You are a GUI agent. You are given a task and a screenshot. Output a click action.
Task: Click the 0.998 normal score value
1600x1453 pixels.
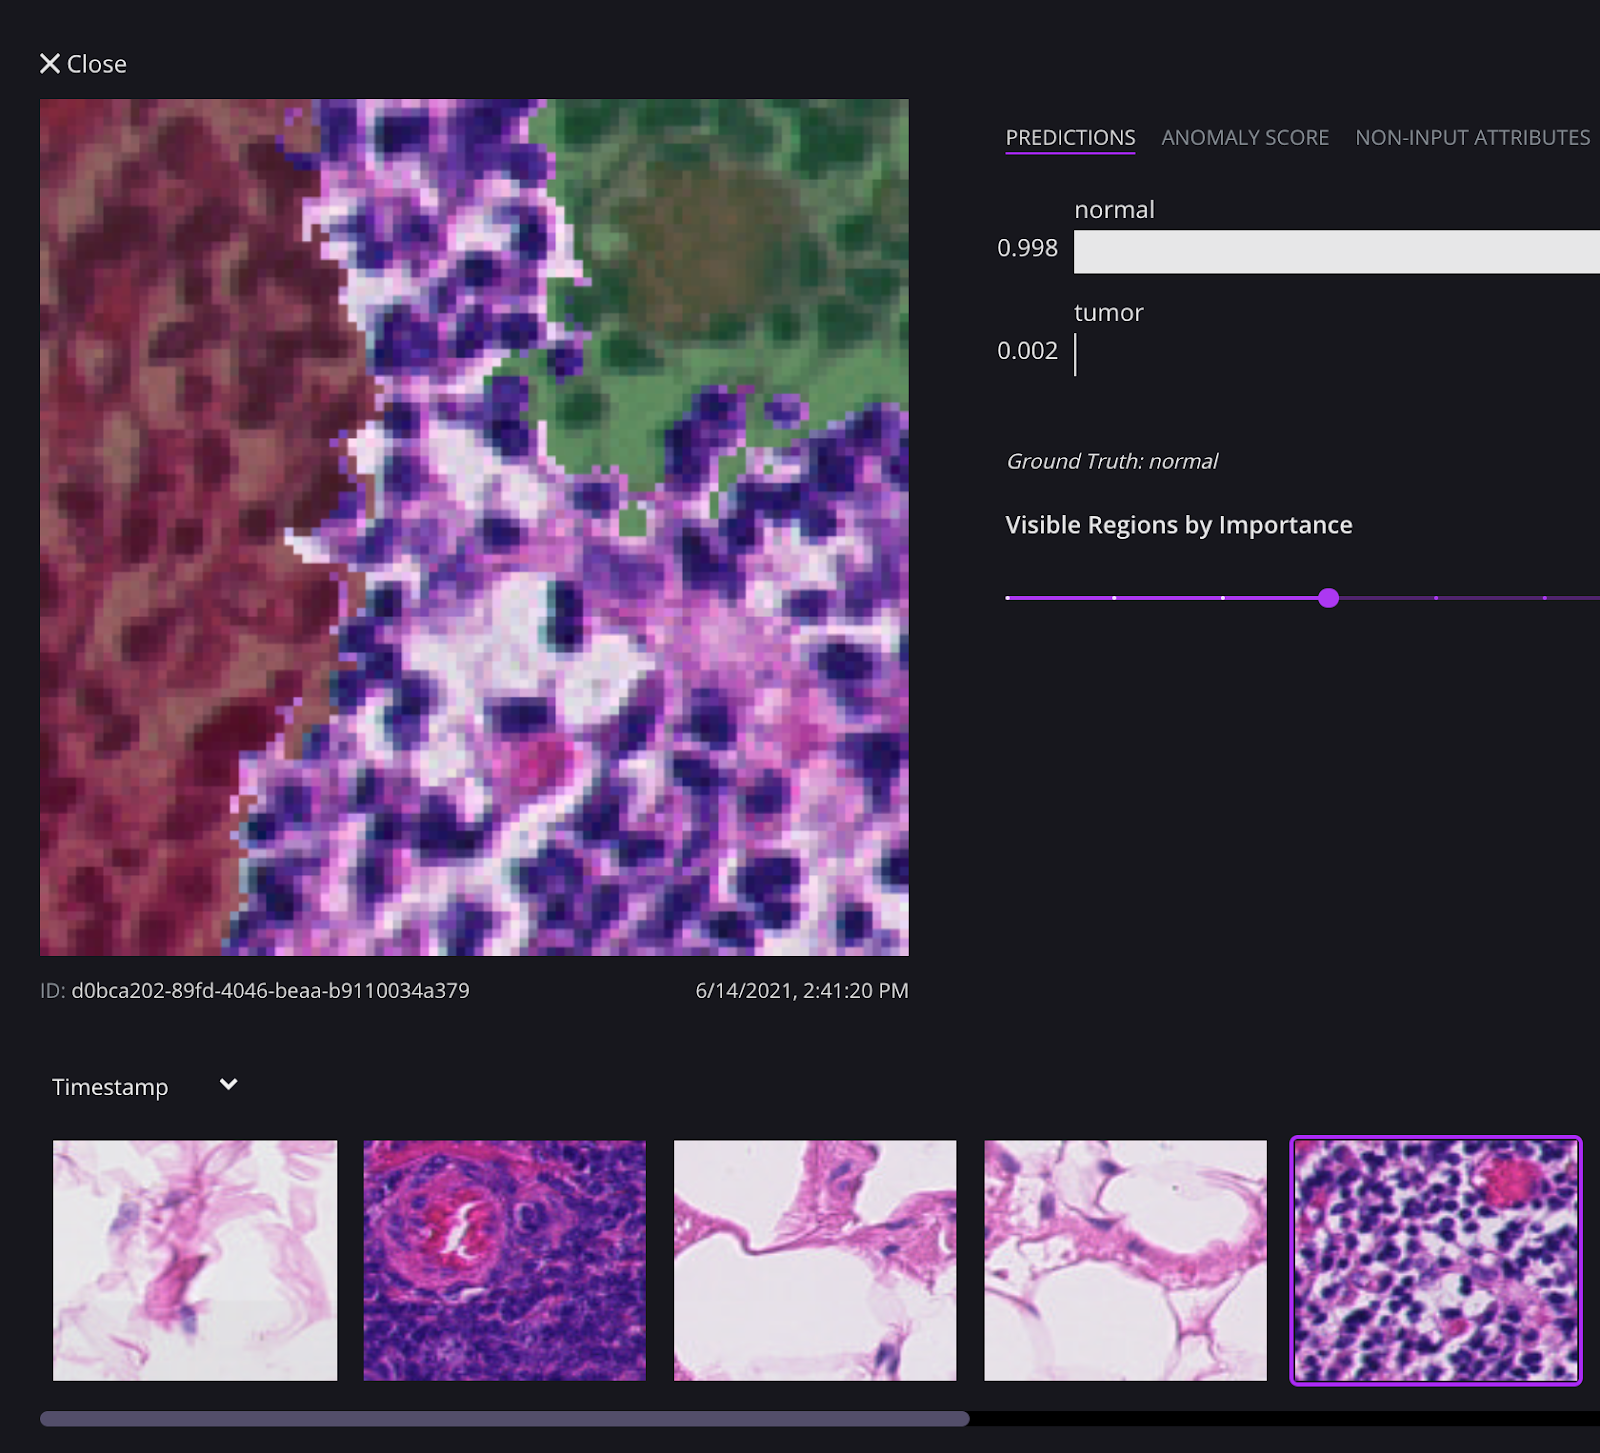[1027, 248]
